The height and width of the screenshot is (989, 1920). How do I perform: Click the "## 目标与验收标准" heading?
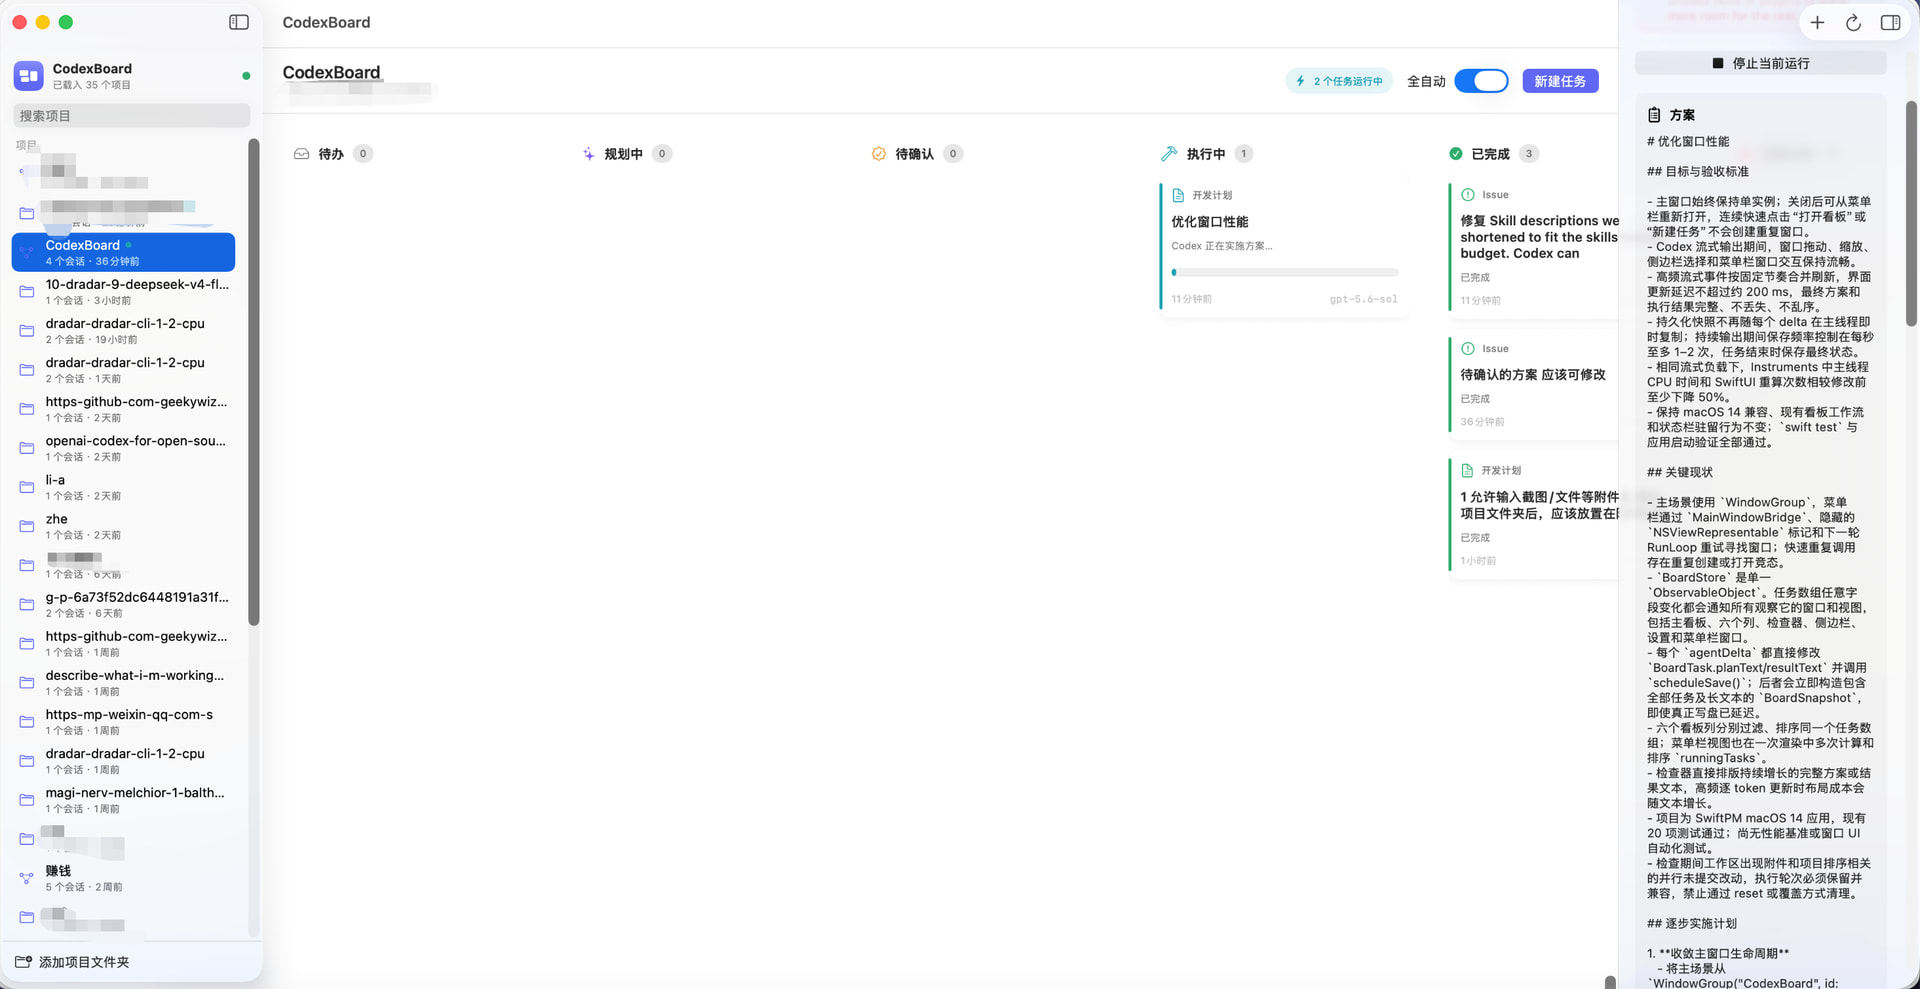click(x=1698, y=172)
